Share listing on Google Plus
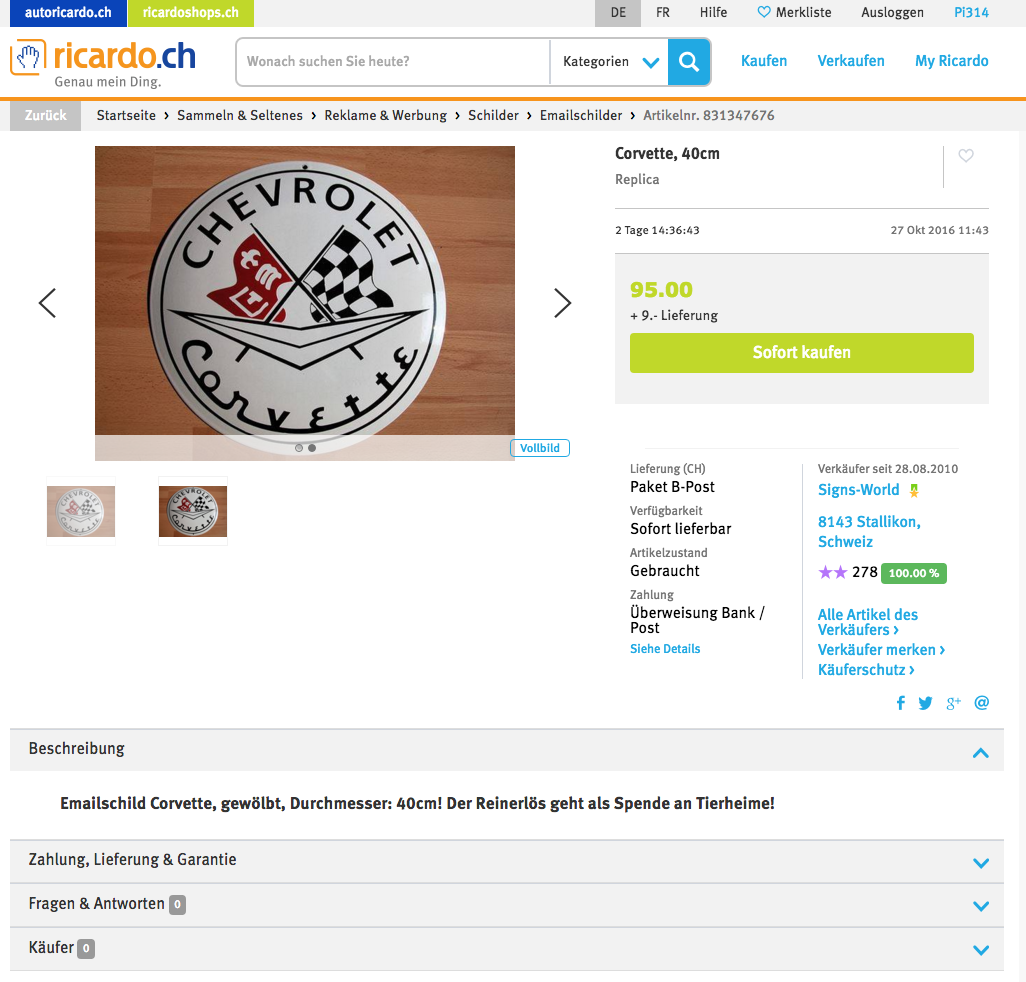This screenshot has height=982, width=1026. (x=953, y=703)
